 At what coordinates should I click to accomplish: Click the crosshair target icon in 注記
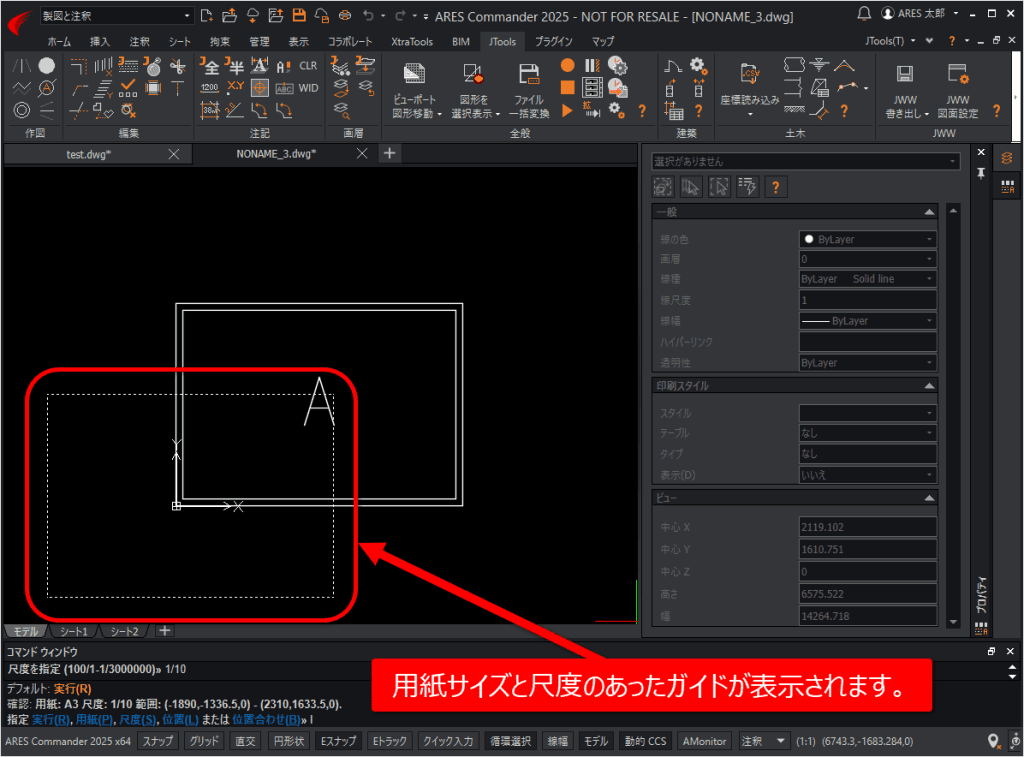(260, 88)
